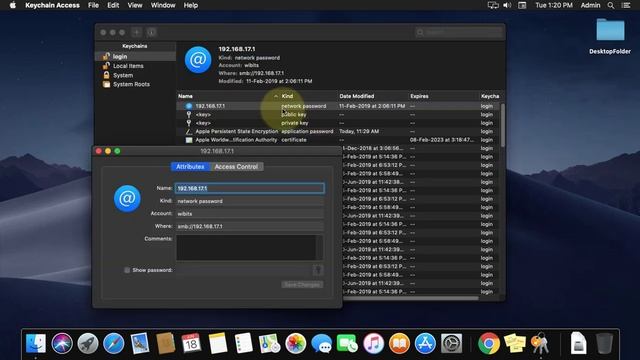Screen dimensions: 640x360
Task: Click the add keychain item plus button
Action: tap(136, 32)
